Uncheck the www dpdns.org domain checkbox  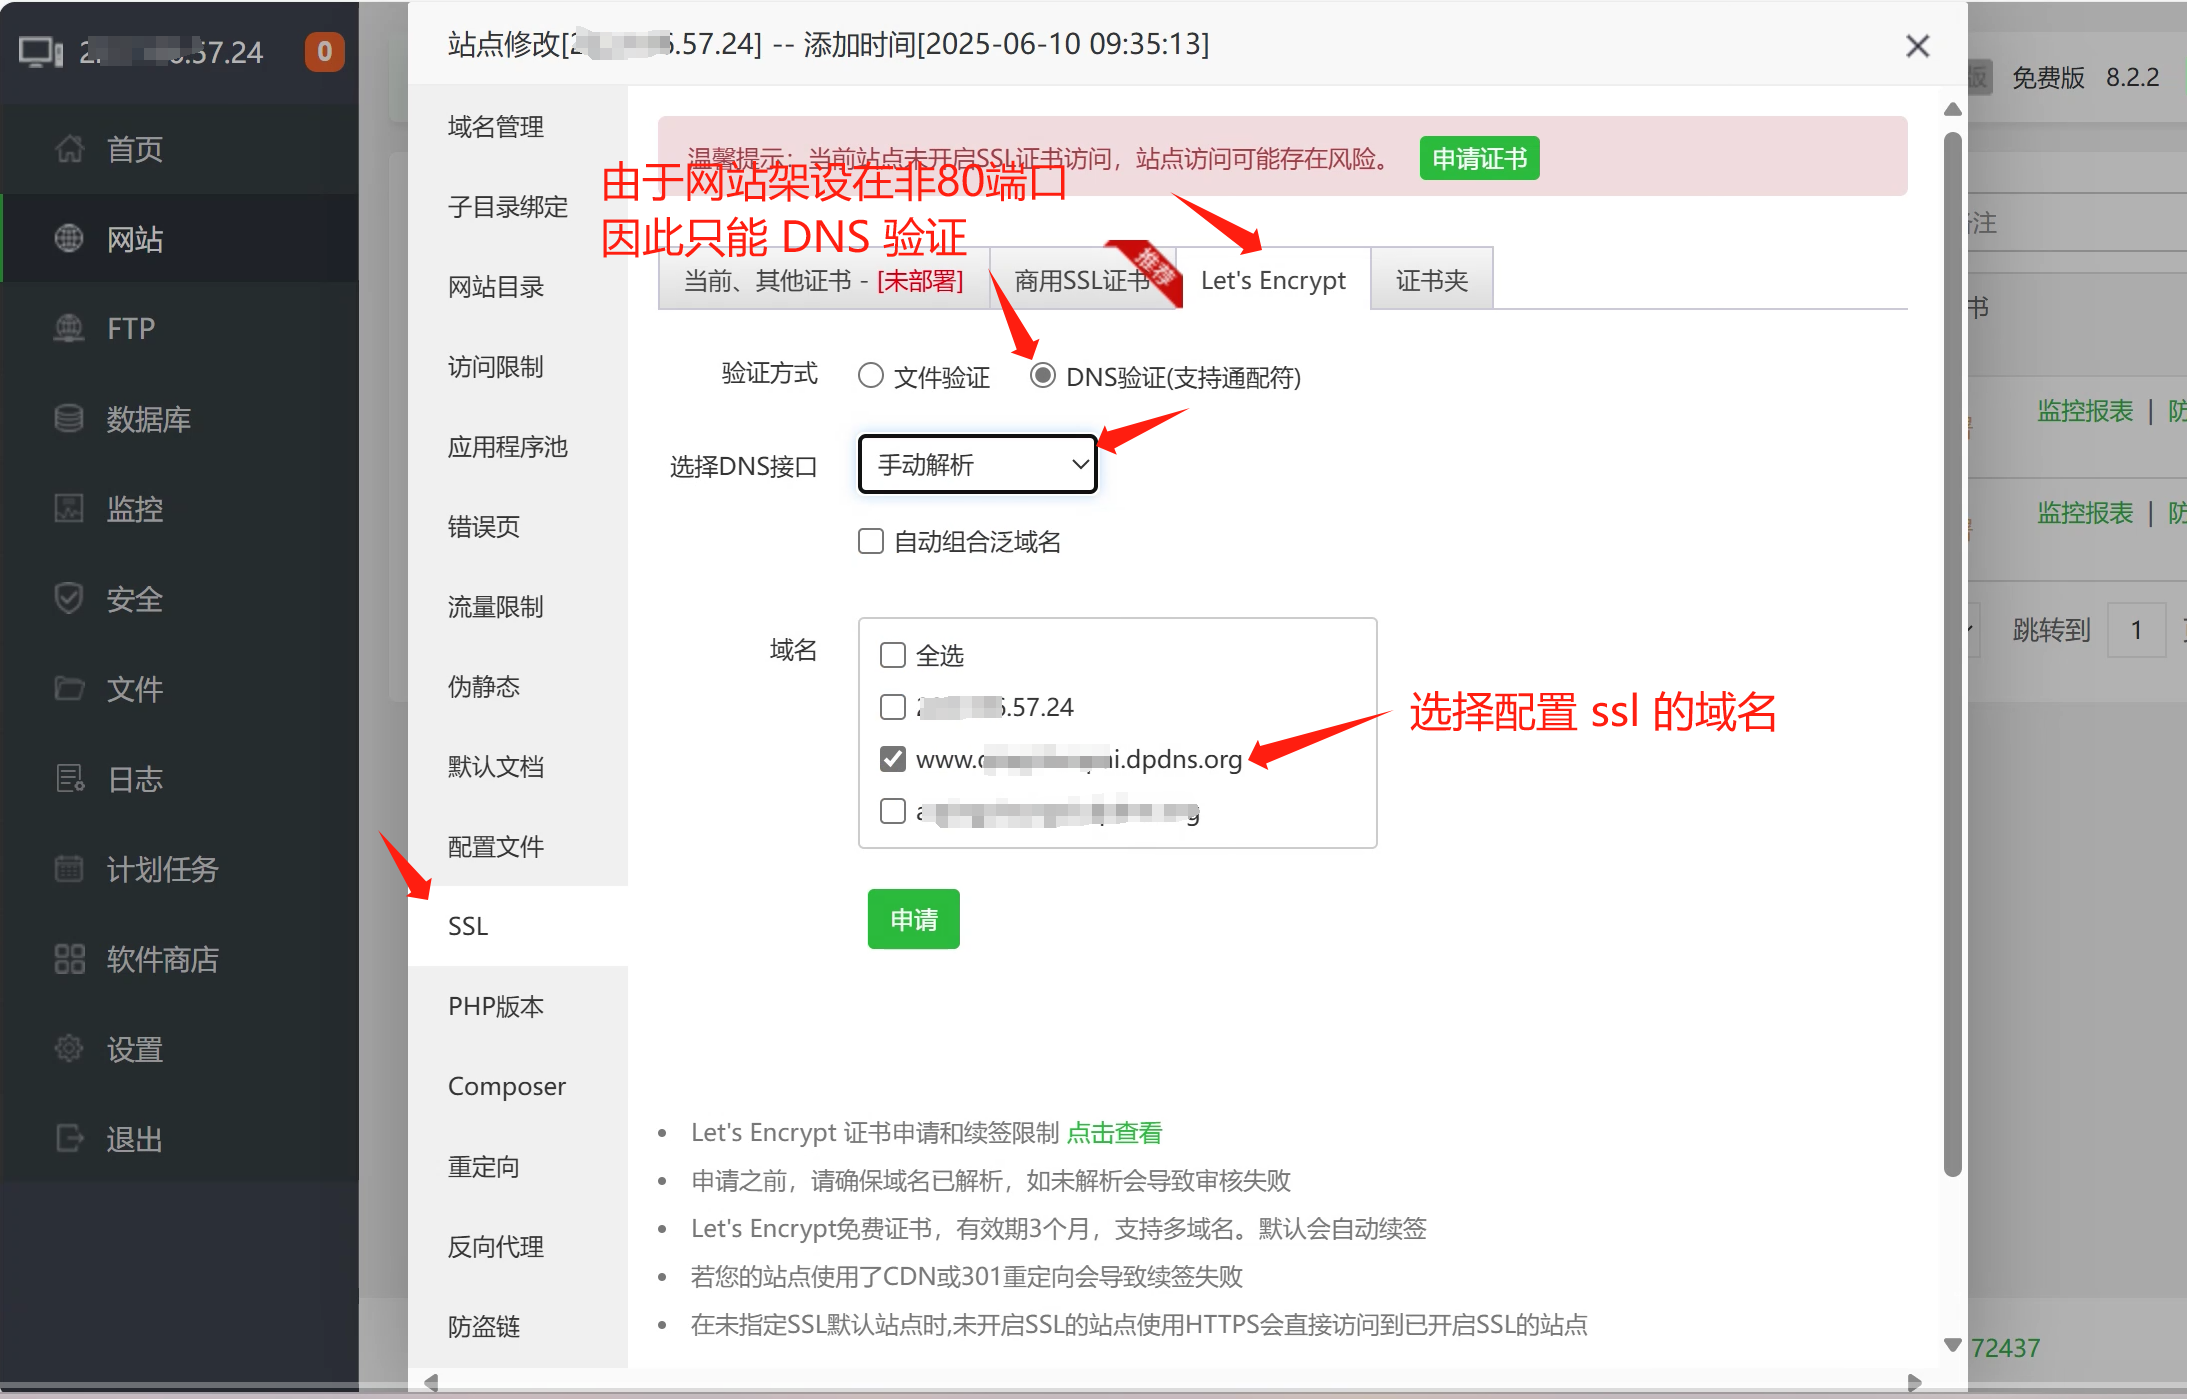893,759
